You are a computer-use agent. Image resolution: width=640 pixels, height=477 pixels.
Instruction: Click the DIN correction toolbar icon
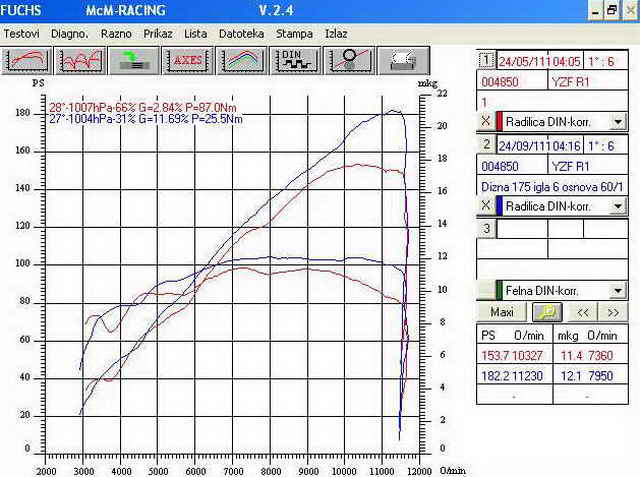click(294, 59)
